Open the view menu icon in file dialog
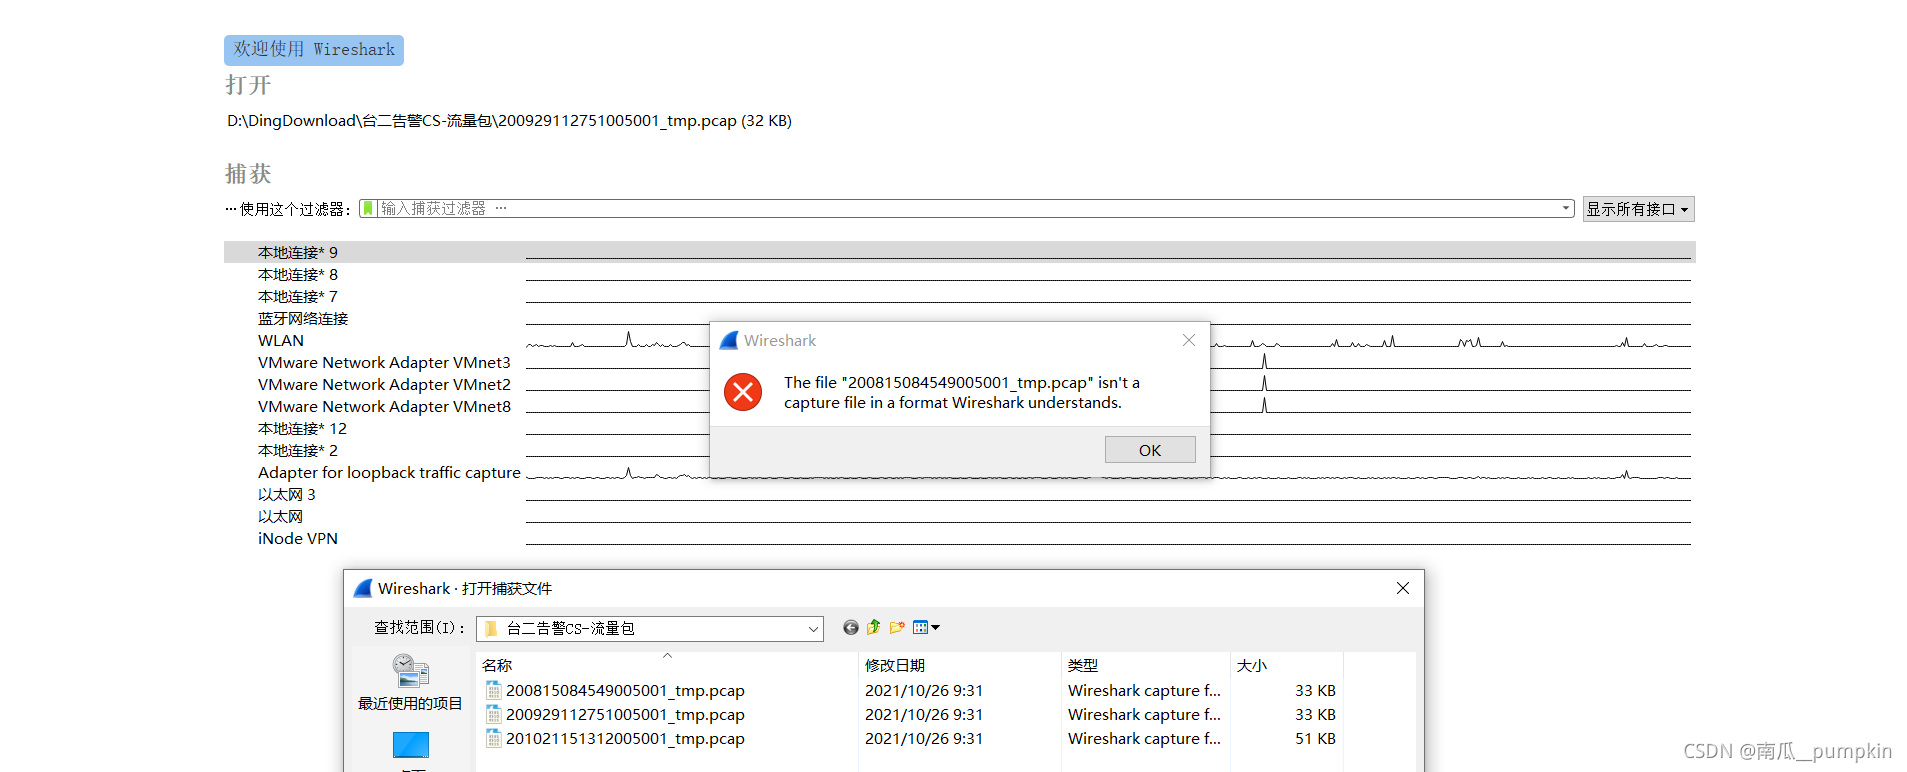This screenshot has width=1907, height=772. [920, 628]
